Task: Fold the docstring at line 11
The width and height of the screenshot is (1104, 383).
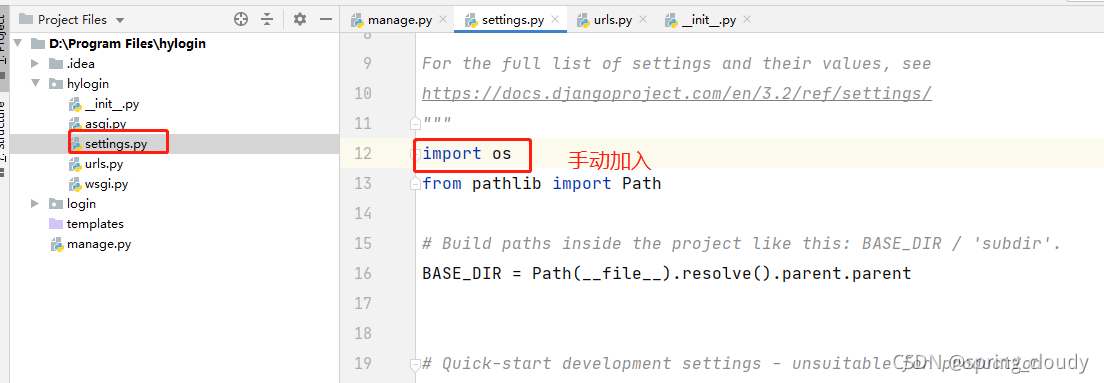Action: coord(415,124)
